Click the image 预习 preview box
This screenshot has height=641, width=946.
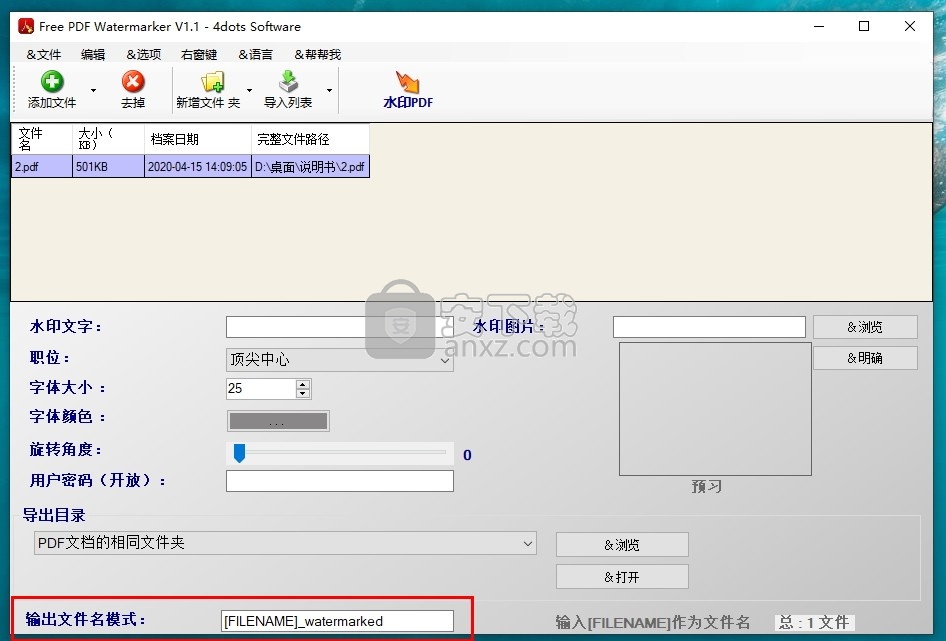tap(715, 409)
